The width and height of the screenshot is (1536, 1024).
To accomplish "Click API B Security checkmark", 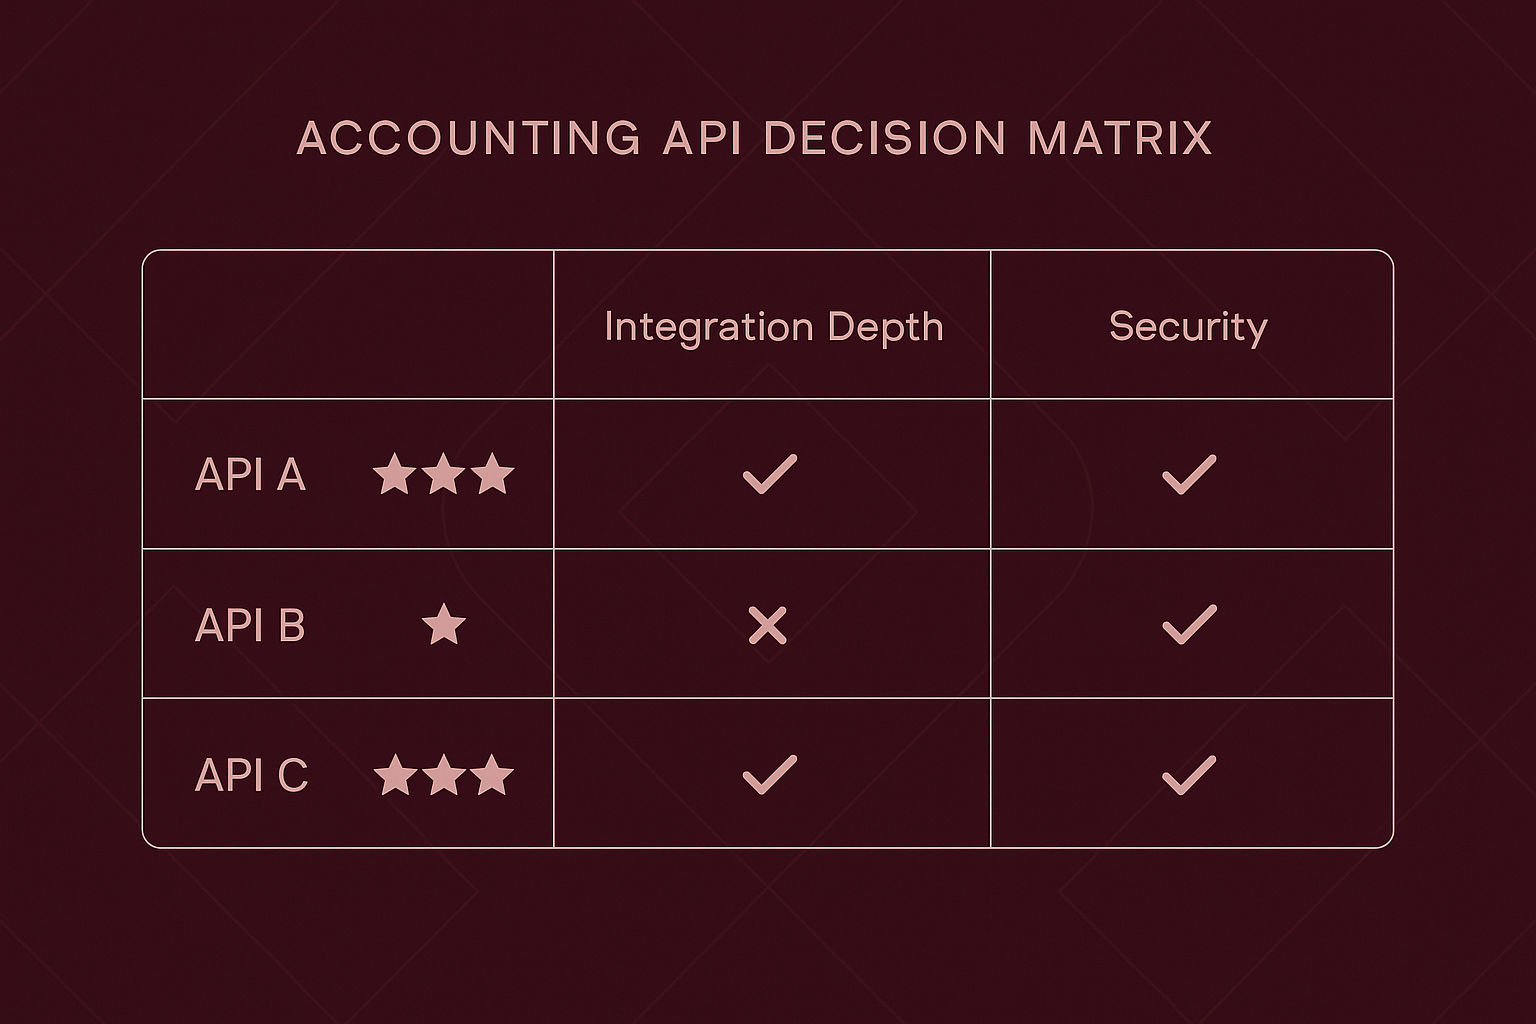I will tap(1189, 625).
